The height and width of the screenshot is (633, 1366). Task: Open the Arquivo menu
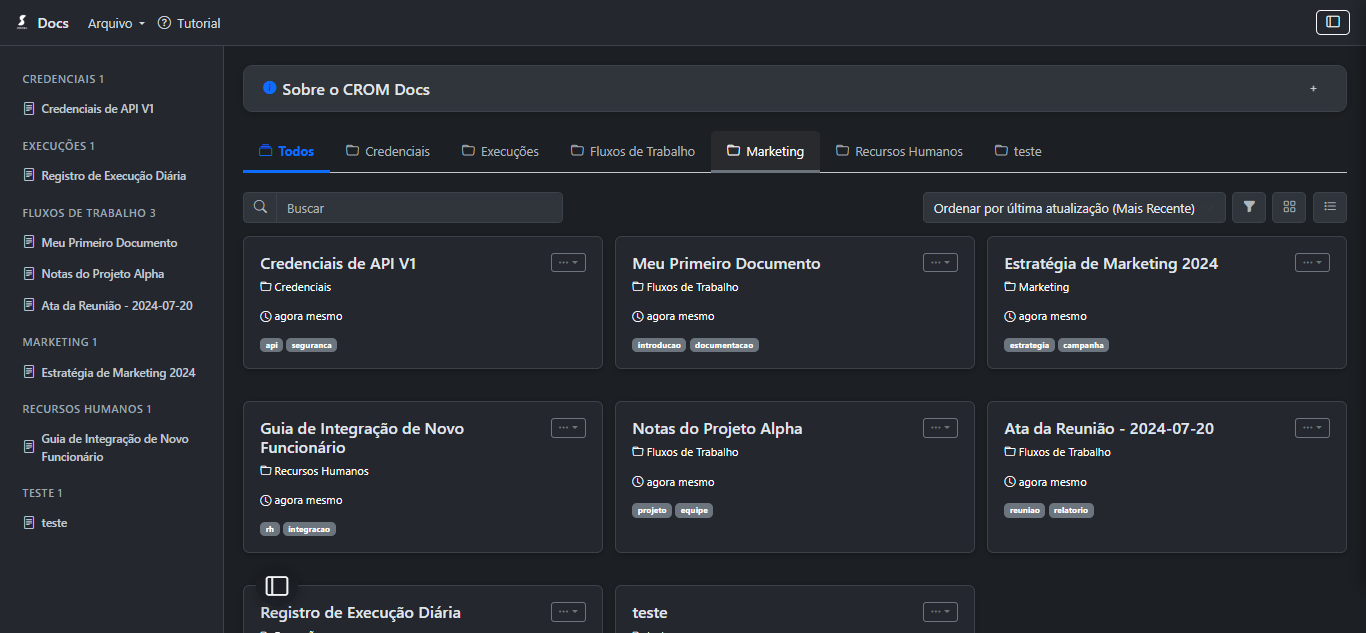pyautogui.click(x=116, y=23)
